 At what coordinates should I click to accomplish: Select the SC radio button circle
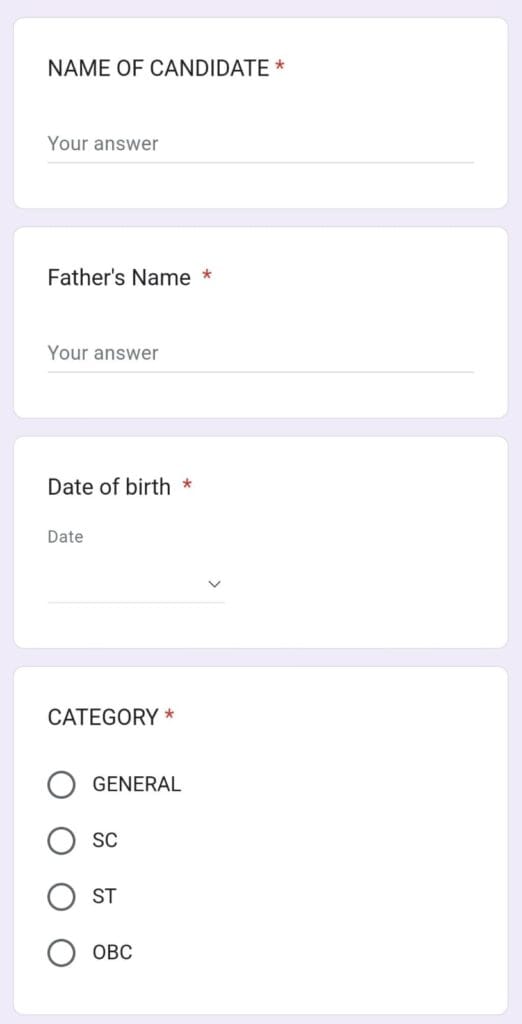(x=61, y=840)
